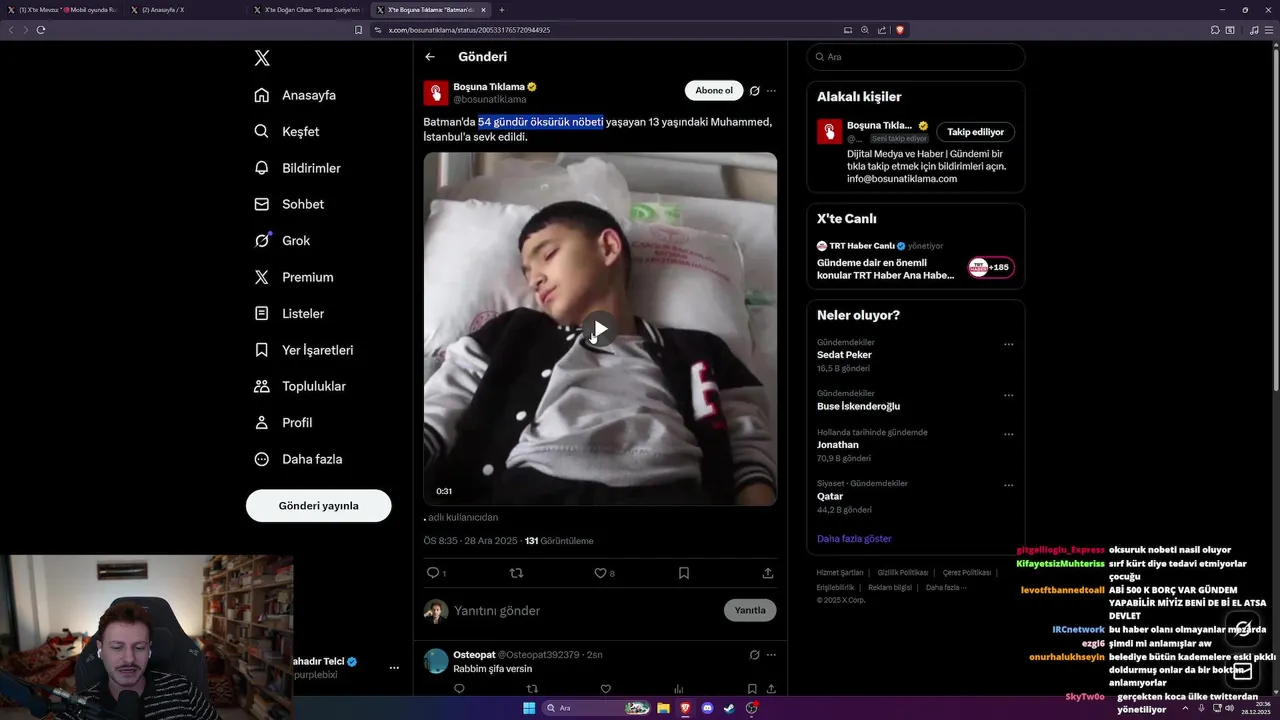Click the Brave shields icon in address bar
This screenshot has height=720, width=1280.
point(900,30)
